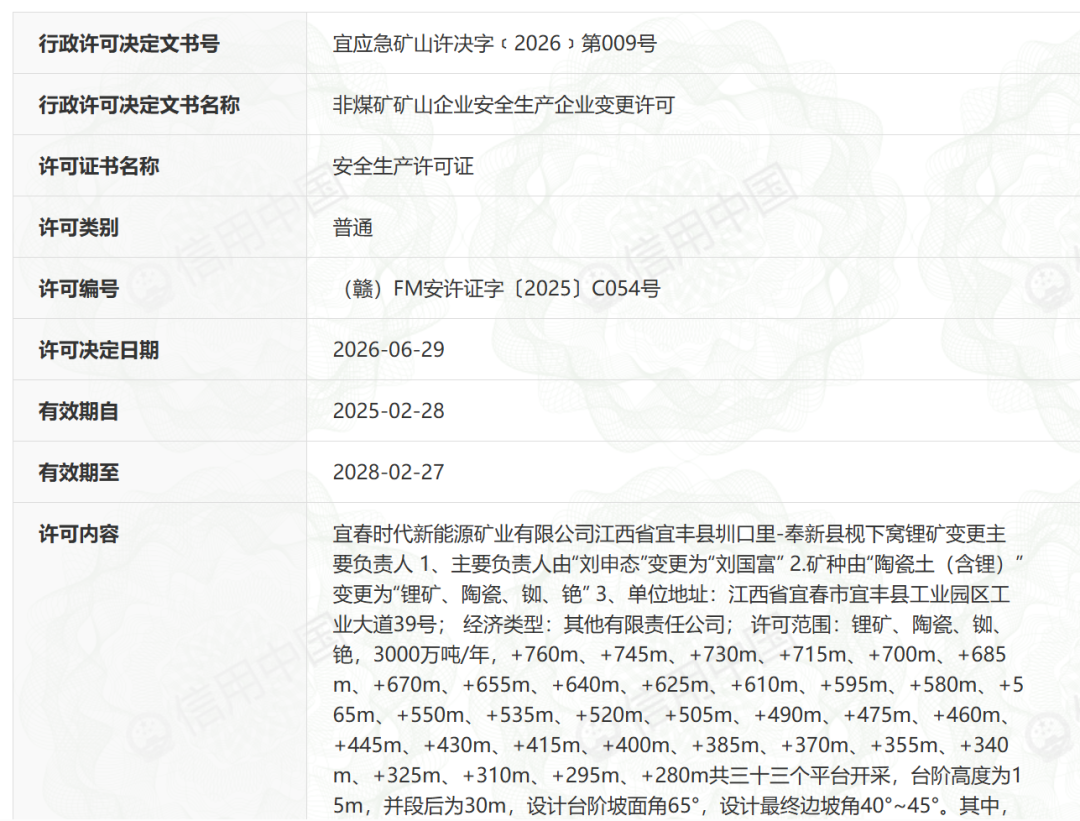Click the date 2025-02-28

(388, 411)
